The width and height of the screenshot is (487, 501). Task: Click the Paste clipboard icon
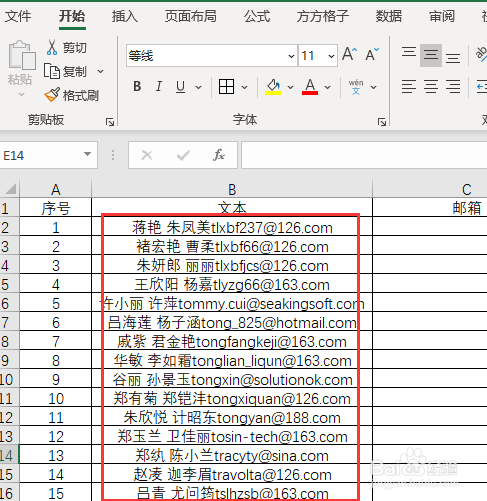[x=22, y=55]
